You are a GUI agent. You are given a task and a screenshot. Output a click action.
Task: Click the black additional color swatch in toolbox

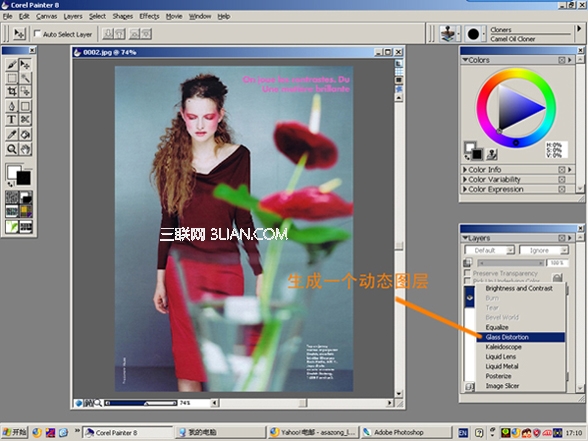point(24,178)
